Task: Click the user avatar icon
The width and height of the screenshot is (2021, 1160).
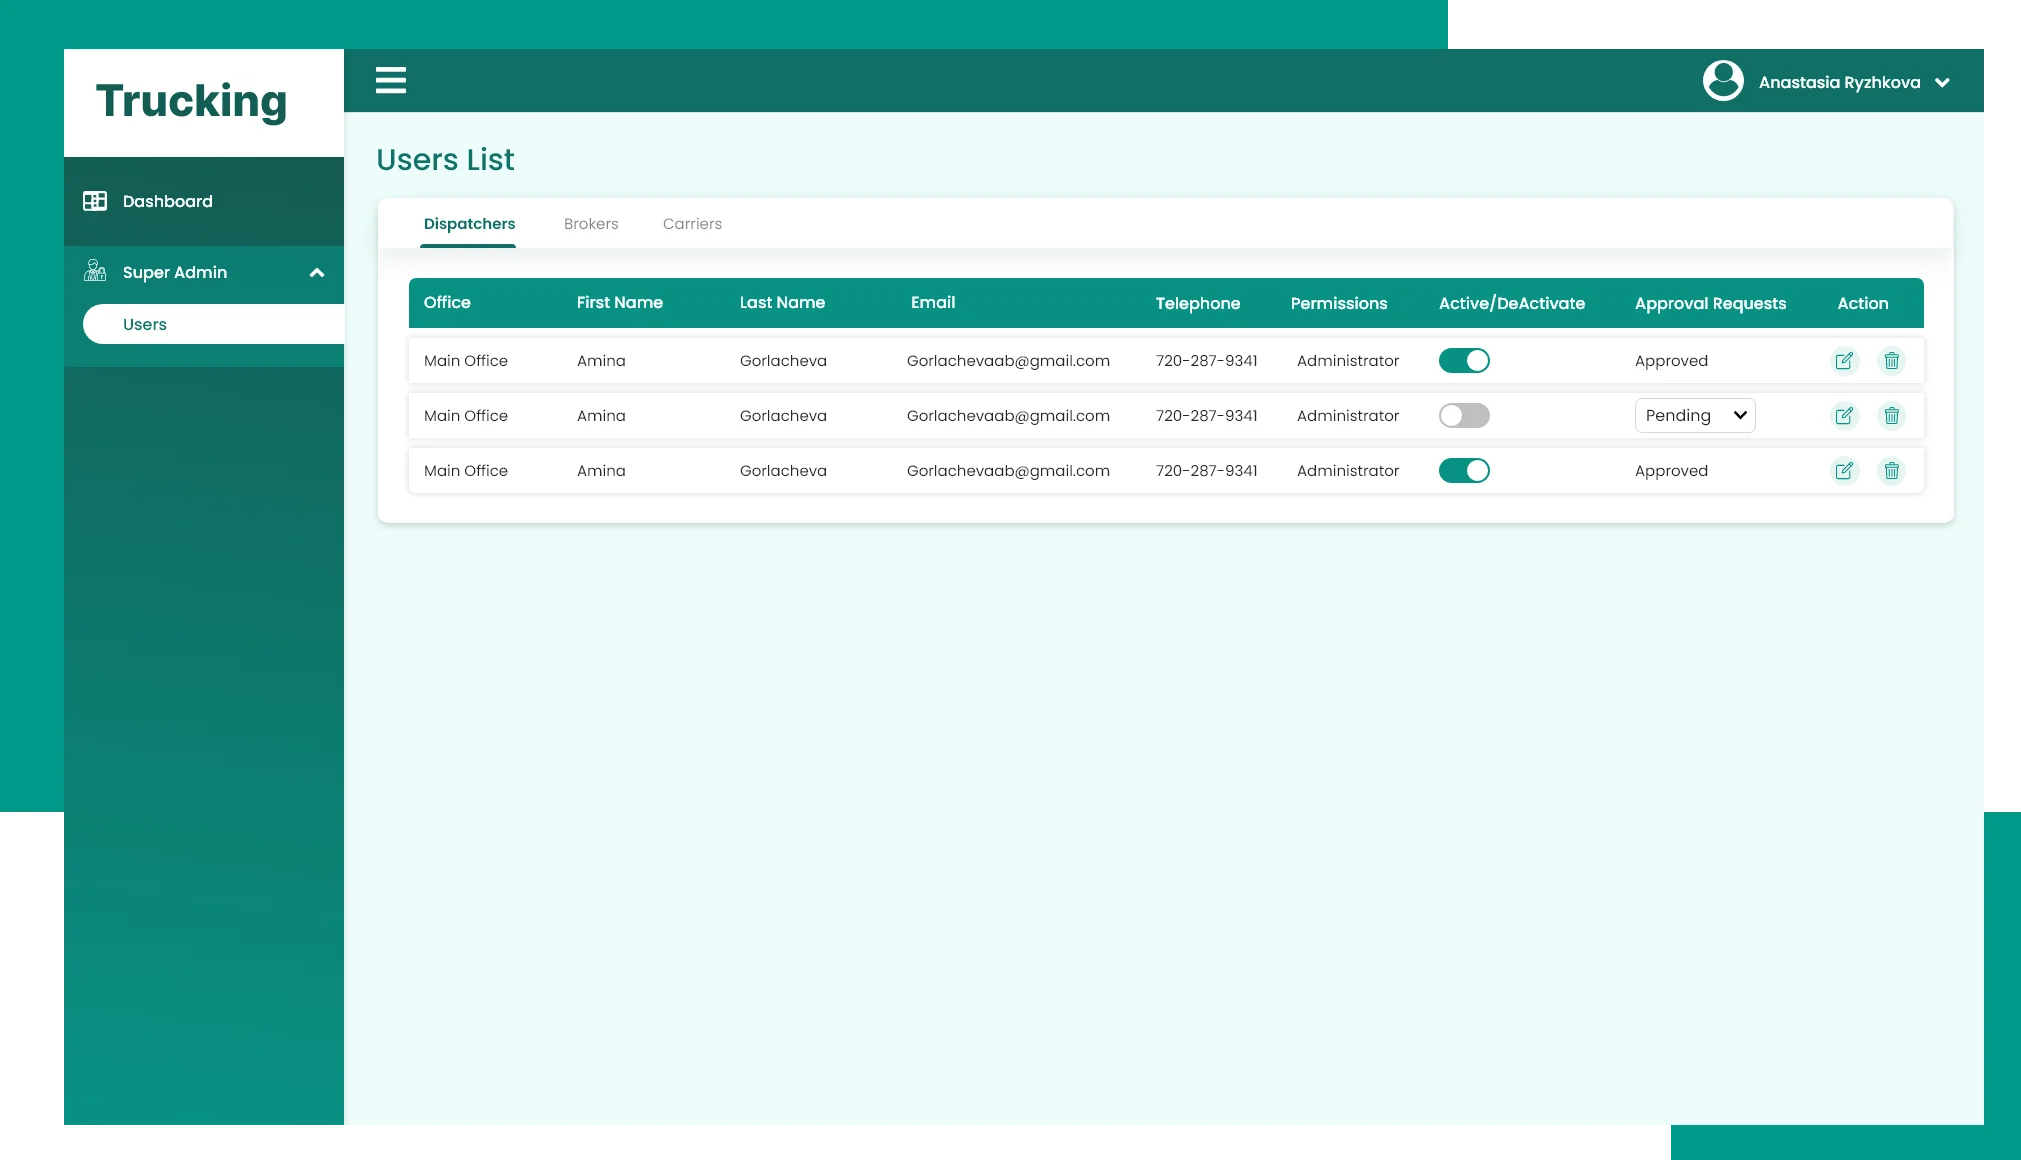Action: pos(1723,81)
